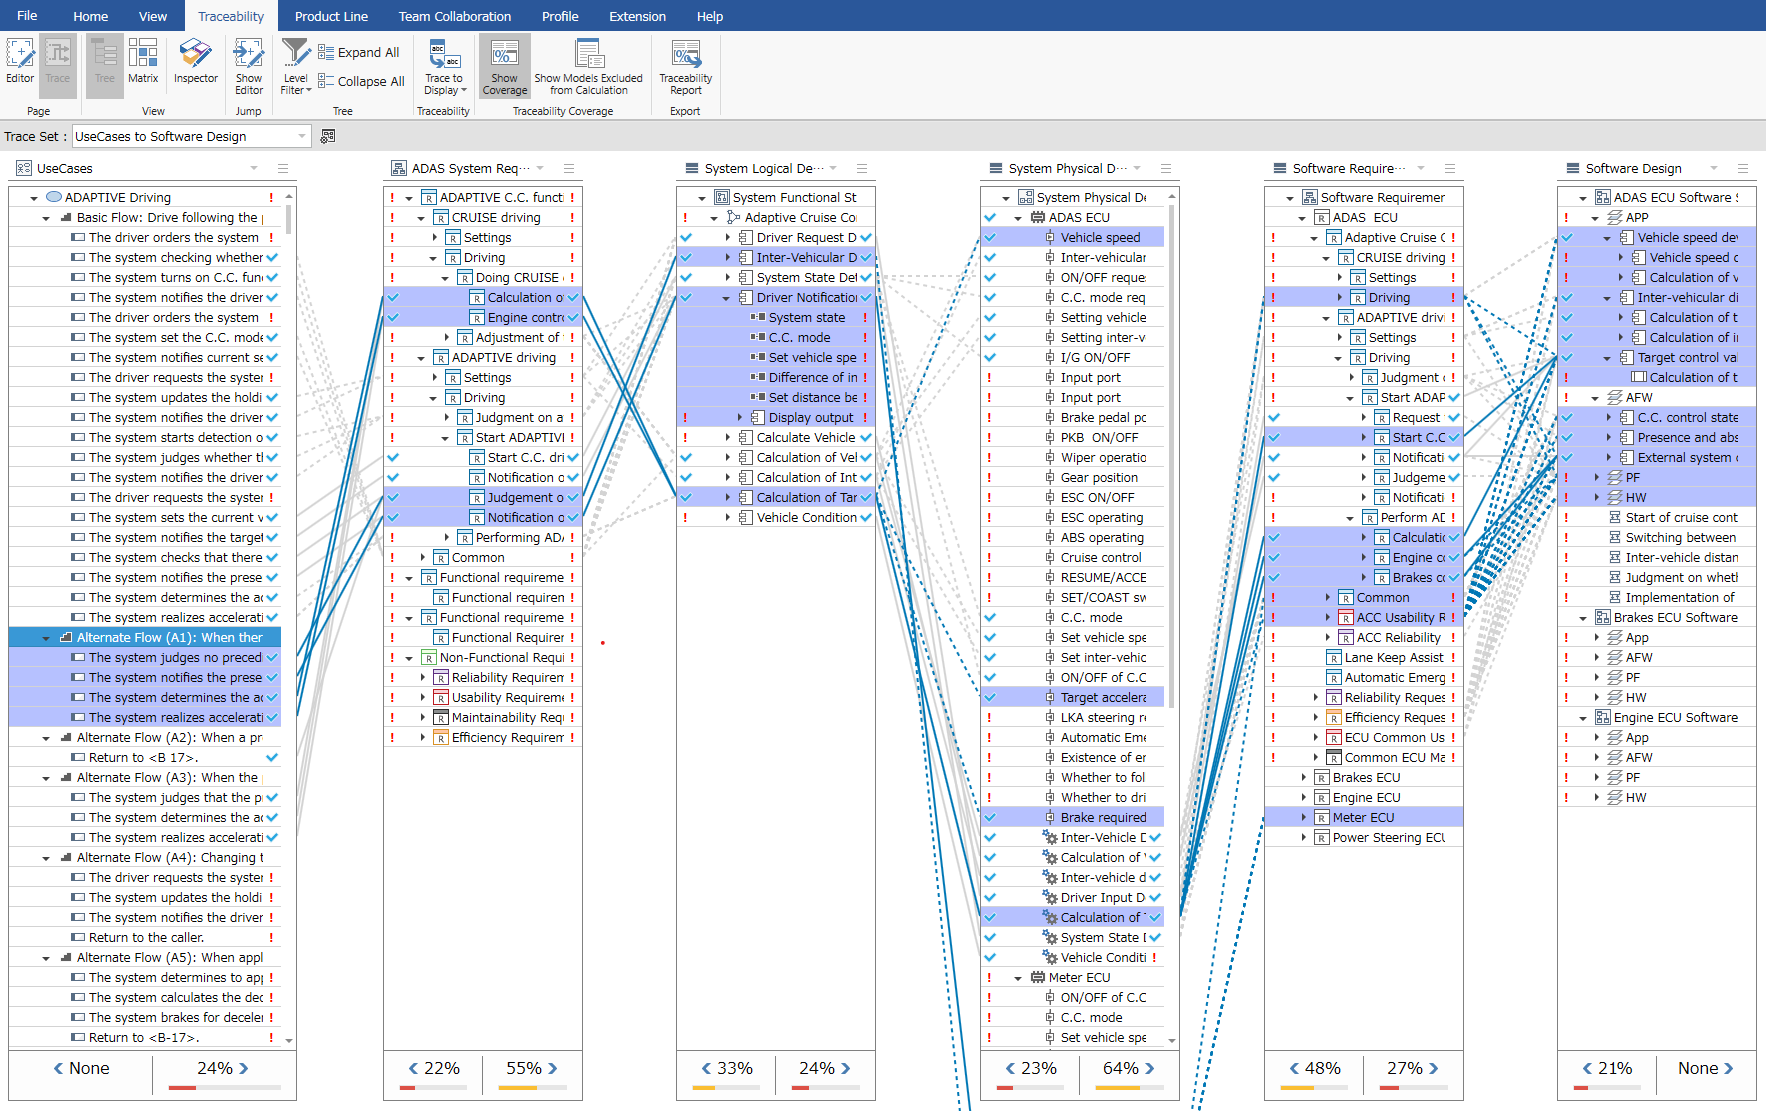Open Software Design column menu icon
This screenshot has height=1111, width=1766.
coord(1743,168)
